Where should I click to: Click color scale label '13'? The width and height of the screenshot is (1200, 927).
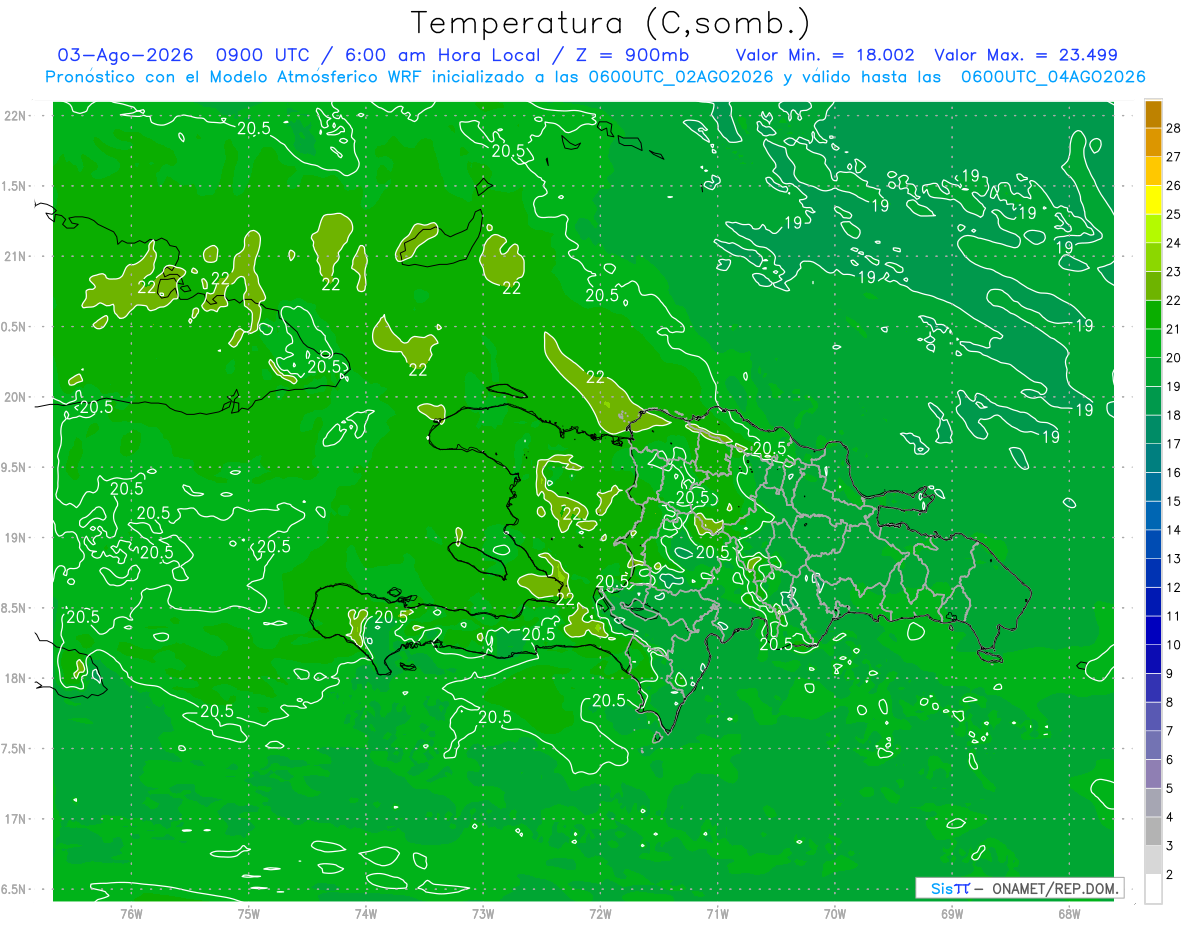[1174, 558]
